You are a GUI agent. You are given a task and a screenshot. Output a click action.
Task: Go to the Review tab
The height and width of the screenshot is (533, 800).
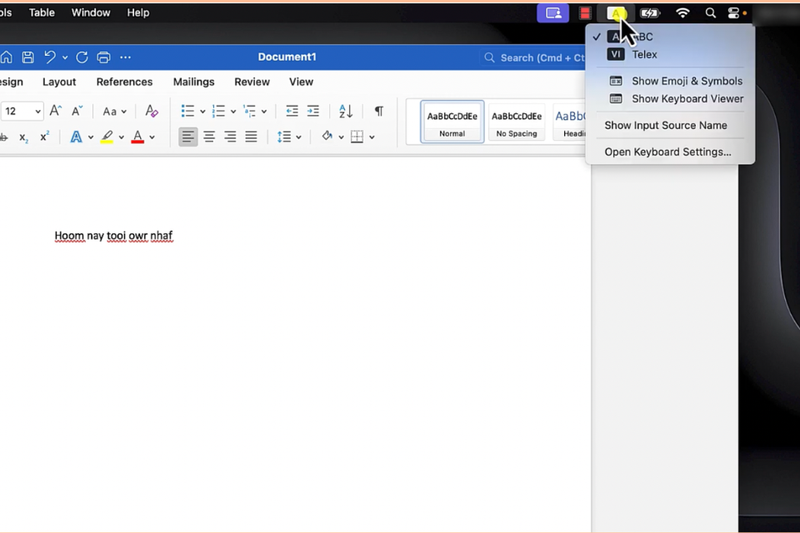click(252, 82)
